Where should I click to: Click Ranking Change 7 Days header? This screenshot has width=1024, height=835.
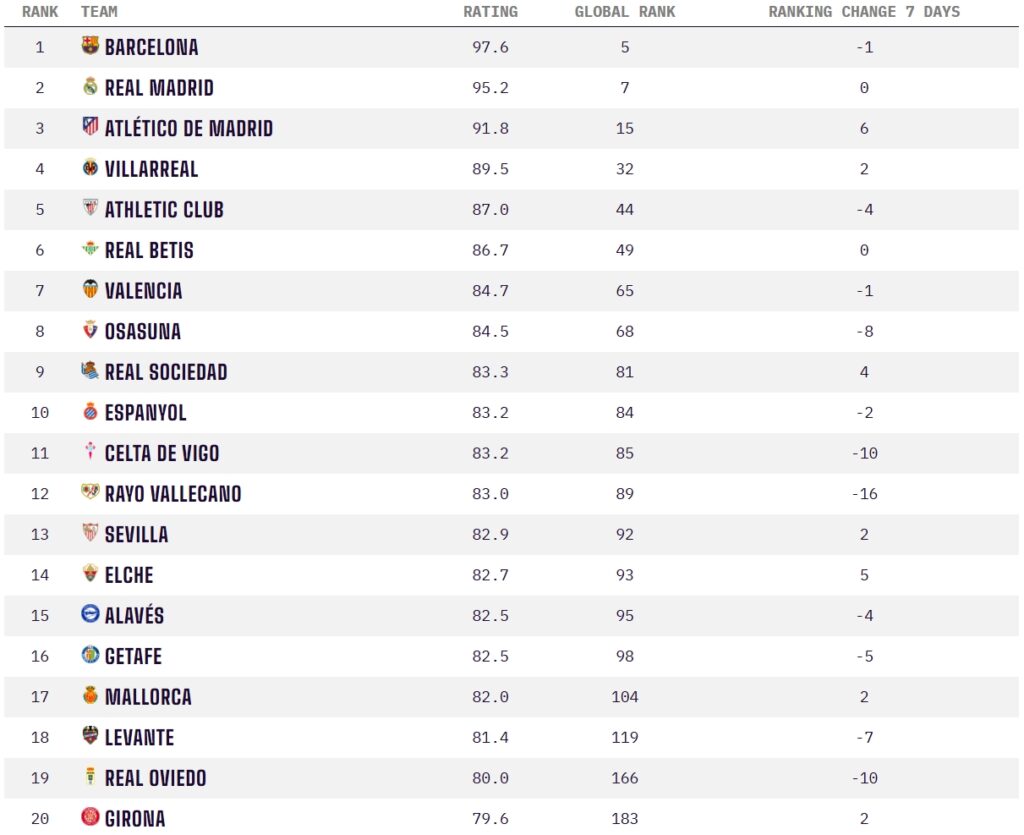tap(863, 12)
